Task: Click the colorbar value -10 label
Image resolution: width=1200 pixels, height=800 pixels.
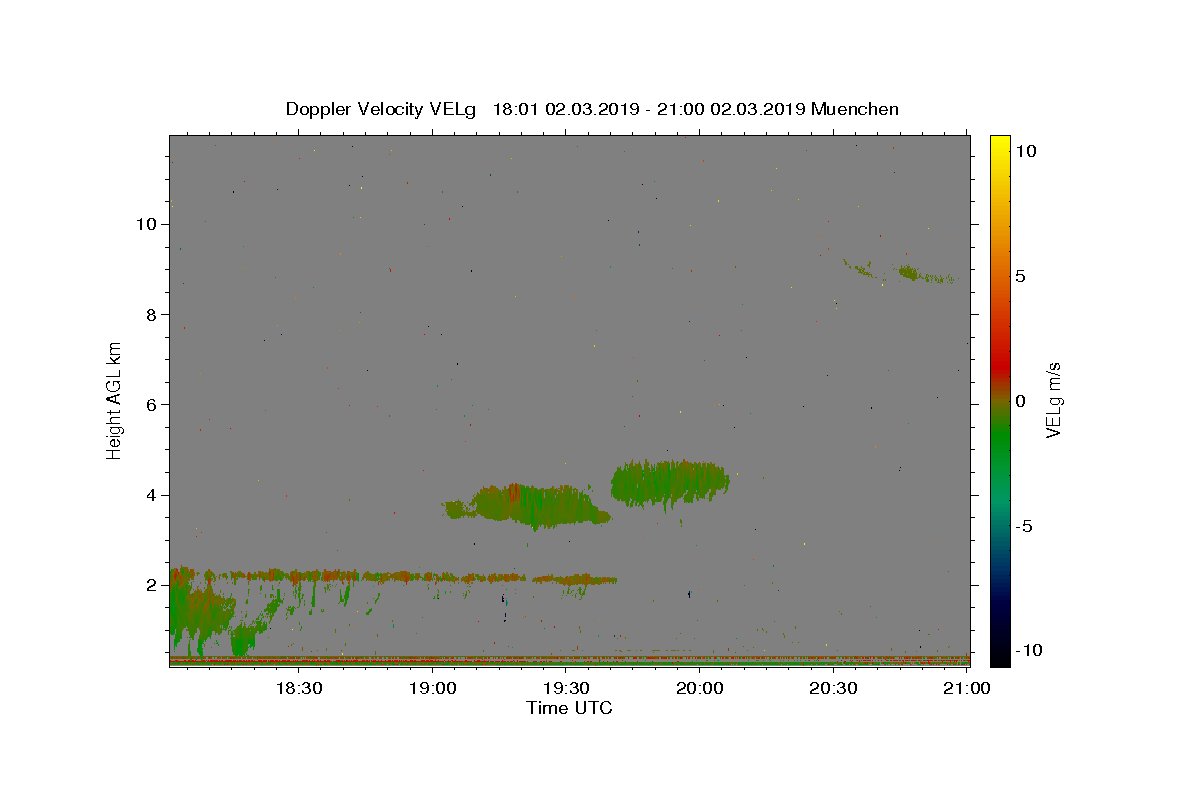Action: point(1029,650)
